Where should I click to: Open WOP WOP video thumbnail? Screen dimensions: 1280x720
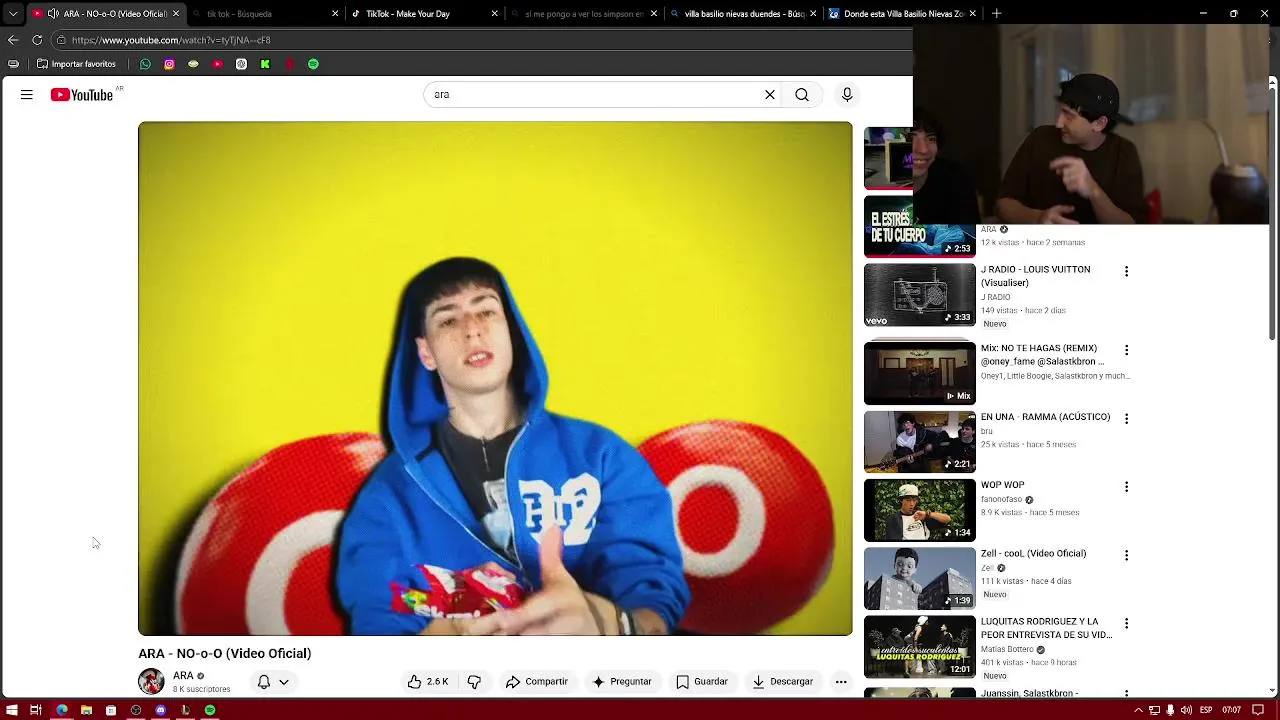920,510
